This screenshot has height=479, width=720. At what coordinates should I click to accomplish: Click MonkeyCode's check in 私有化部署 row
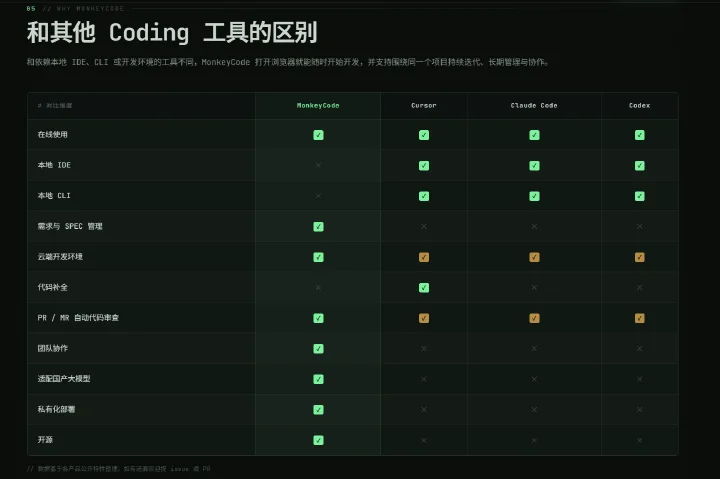coord(318,410)
